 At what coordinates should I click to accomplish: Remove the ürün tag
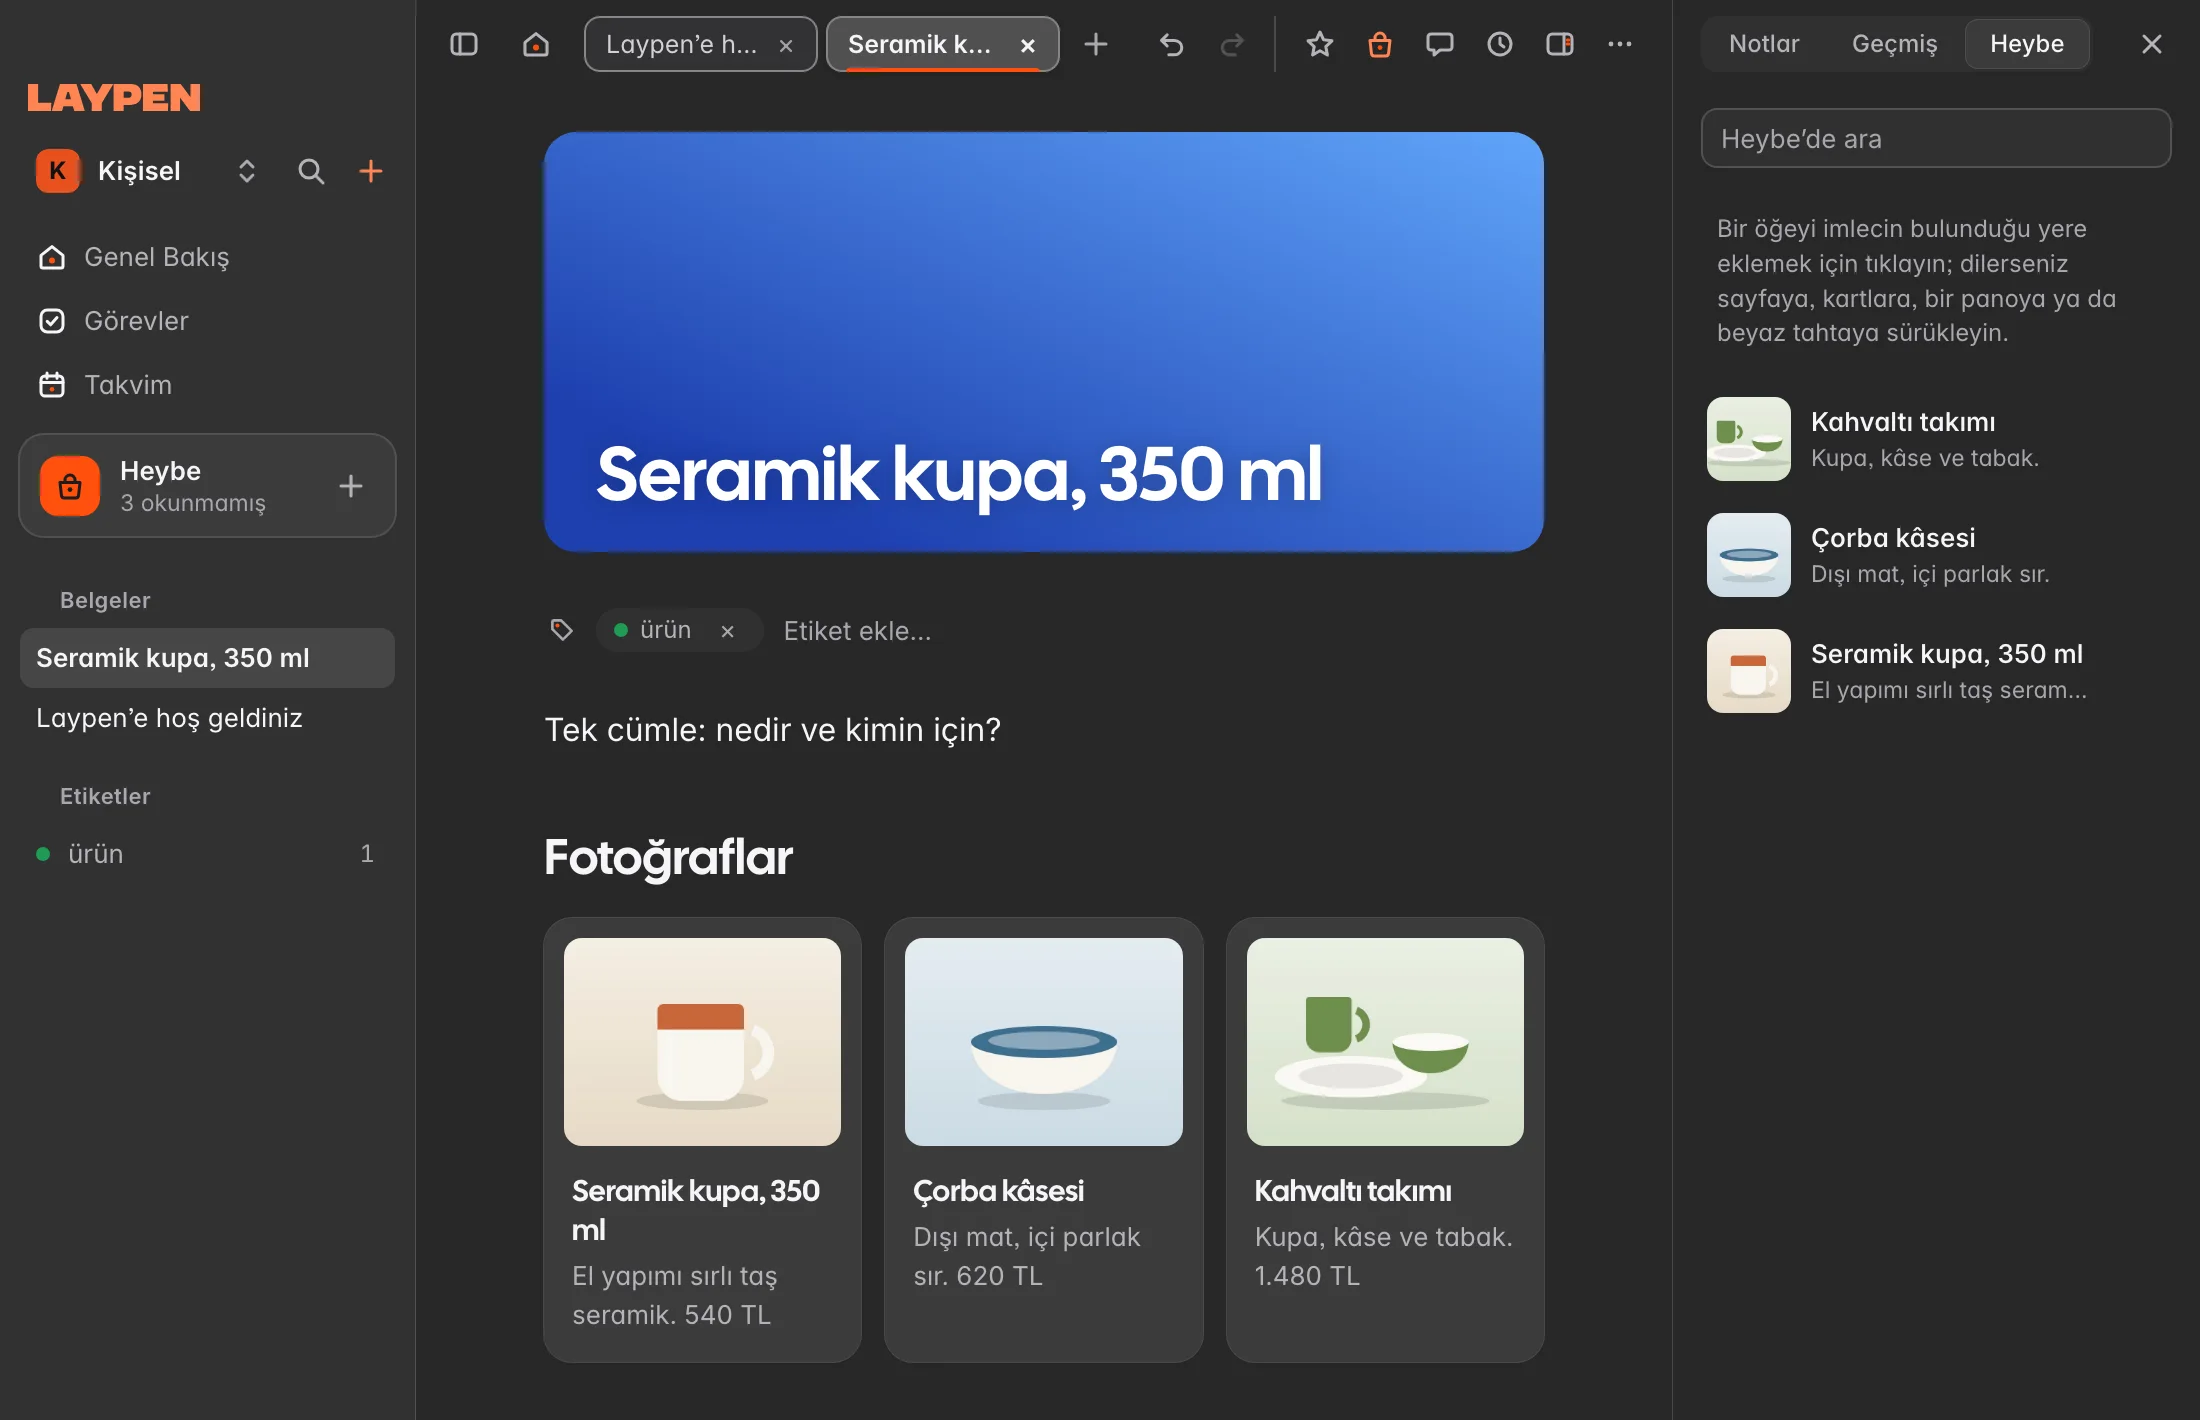tap(728, 631)
